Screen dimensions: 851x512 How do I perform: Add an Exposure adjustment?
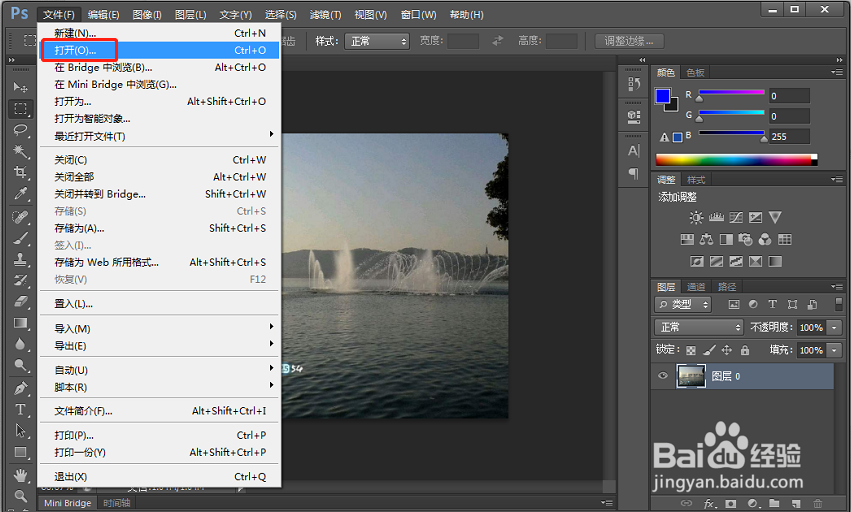tap(755, 218)
